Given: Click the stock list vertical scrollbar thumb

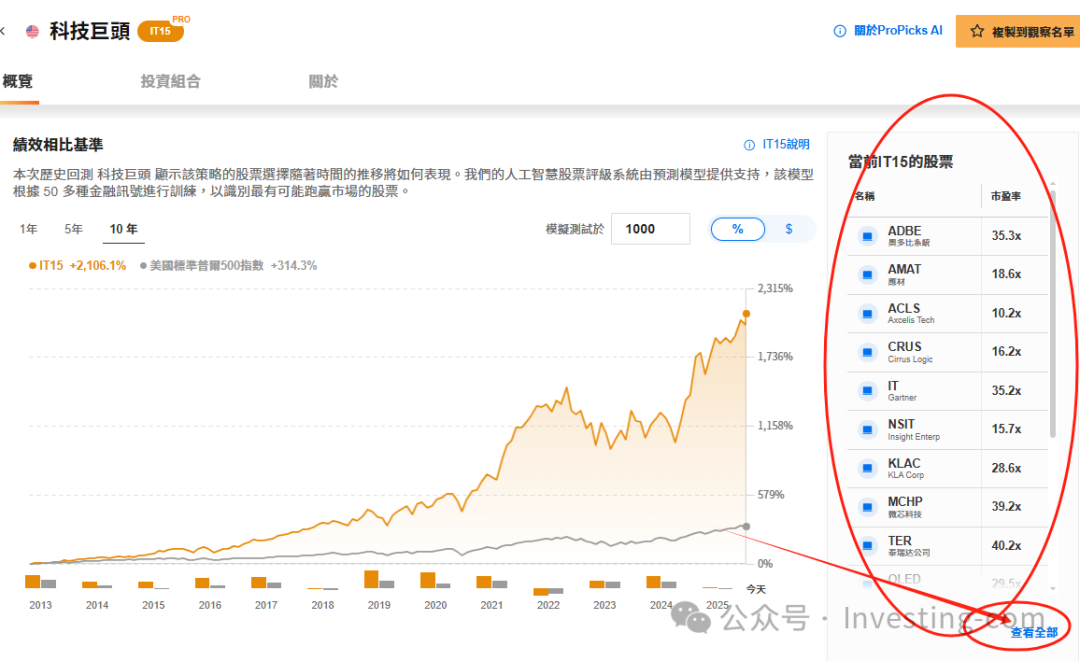Looking at the screenshot, I should pyautogui.click(x=1052, y=314).
